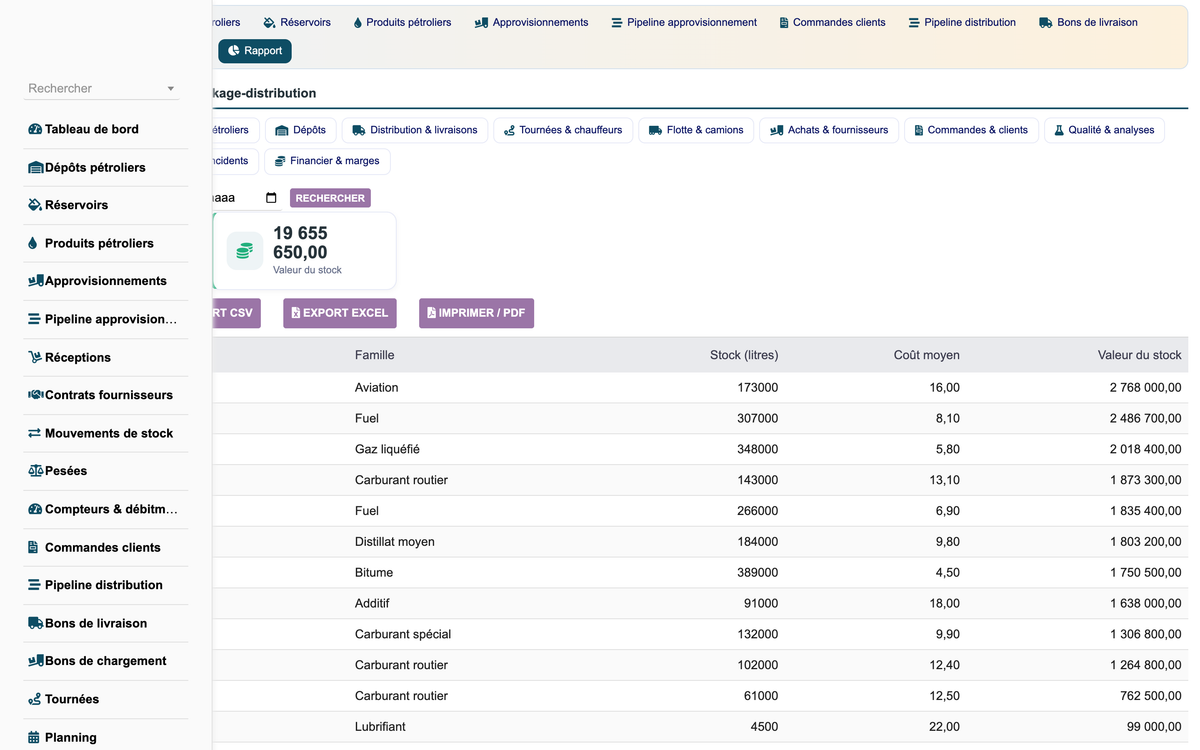
Task: Switch to the Dépôts report tab
Action: coord(301,130)
